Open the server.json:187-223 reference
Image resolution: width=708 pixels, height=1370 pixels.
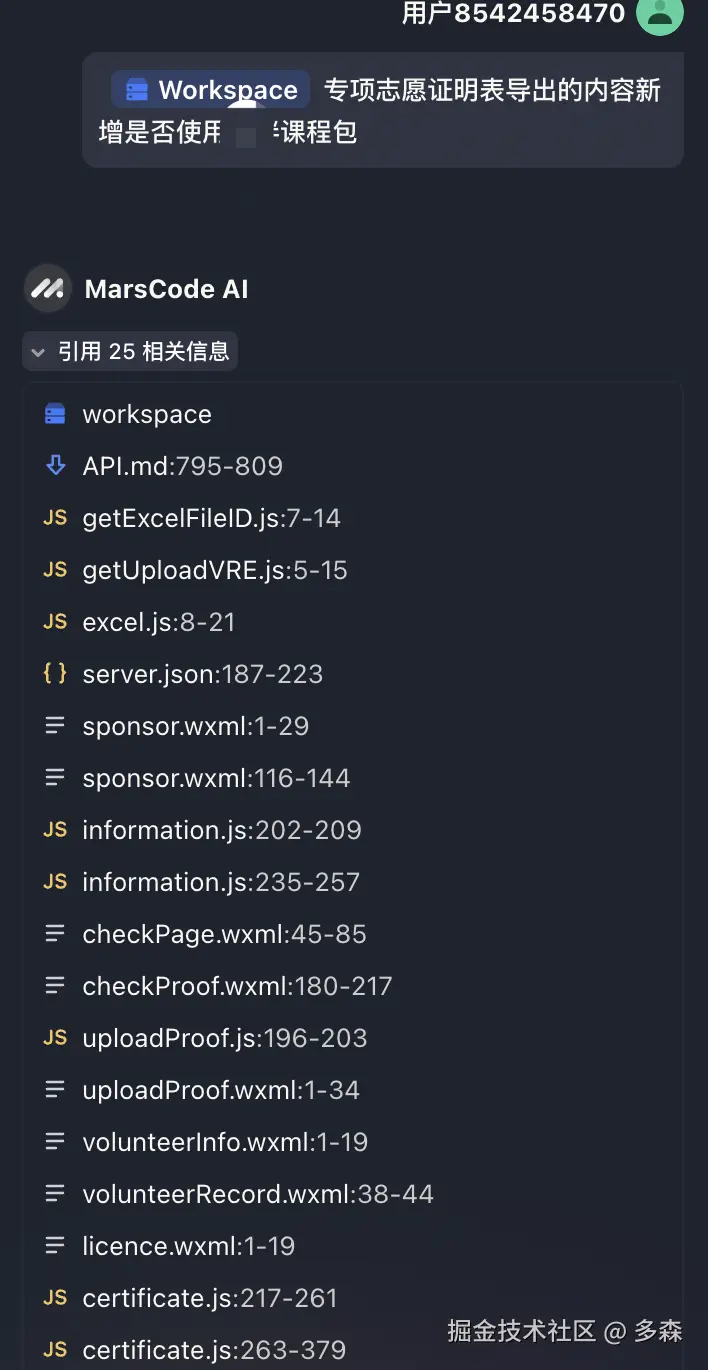(x=203, y=673)
